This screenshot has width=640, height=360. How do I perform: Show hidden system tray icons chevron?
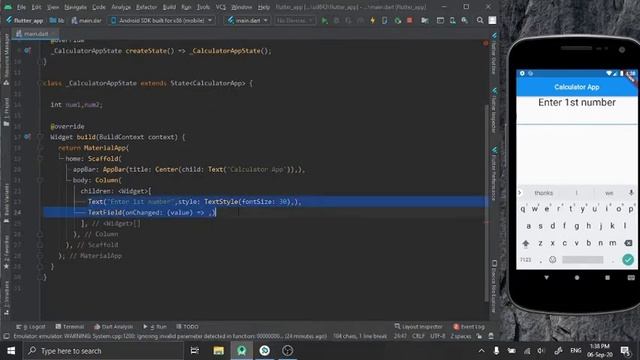(x=482, y=351)
